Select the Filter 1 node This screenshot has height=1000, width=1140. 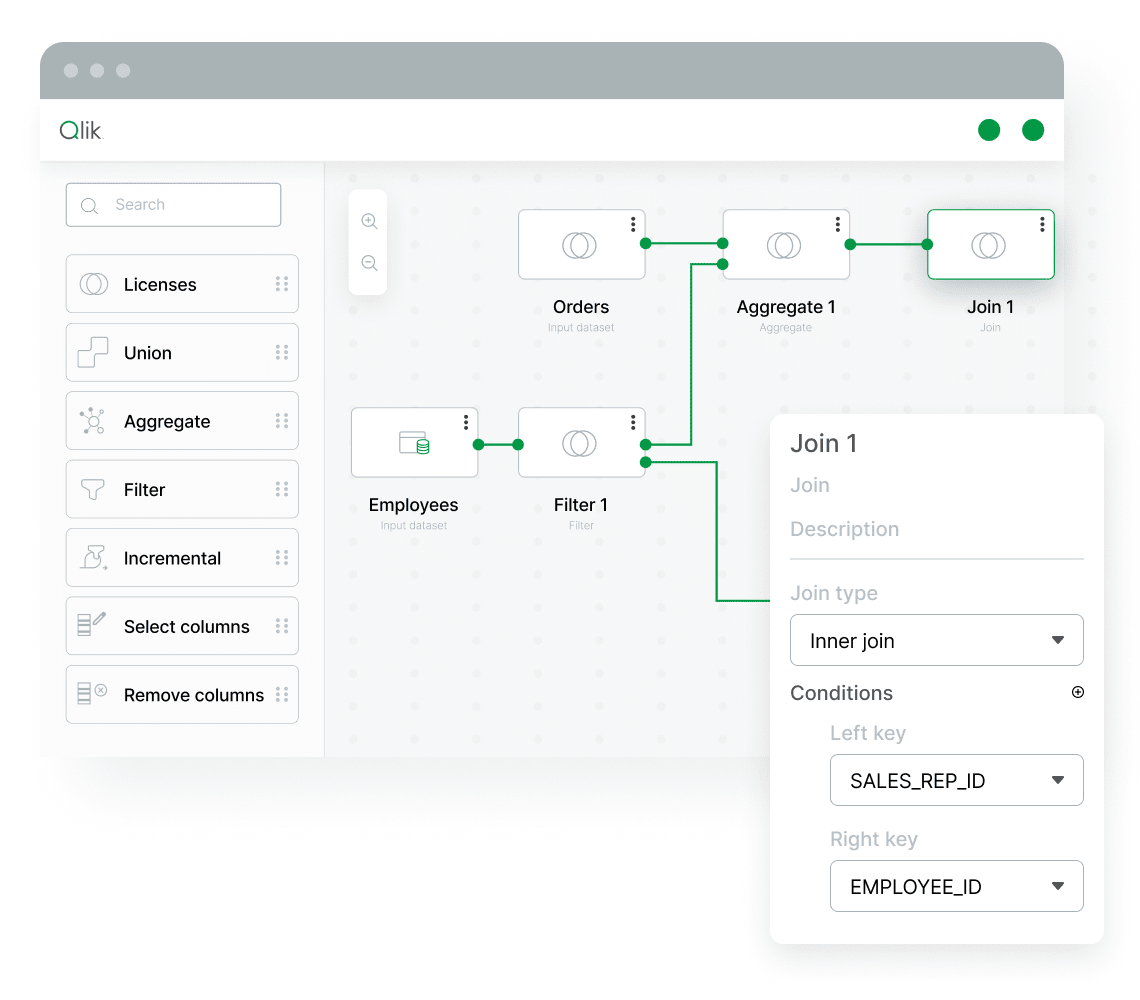[x=581, y=442]
